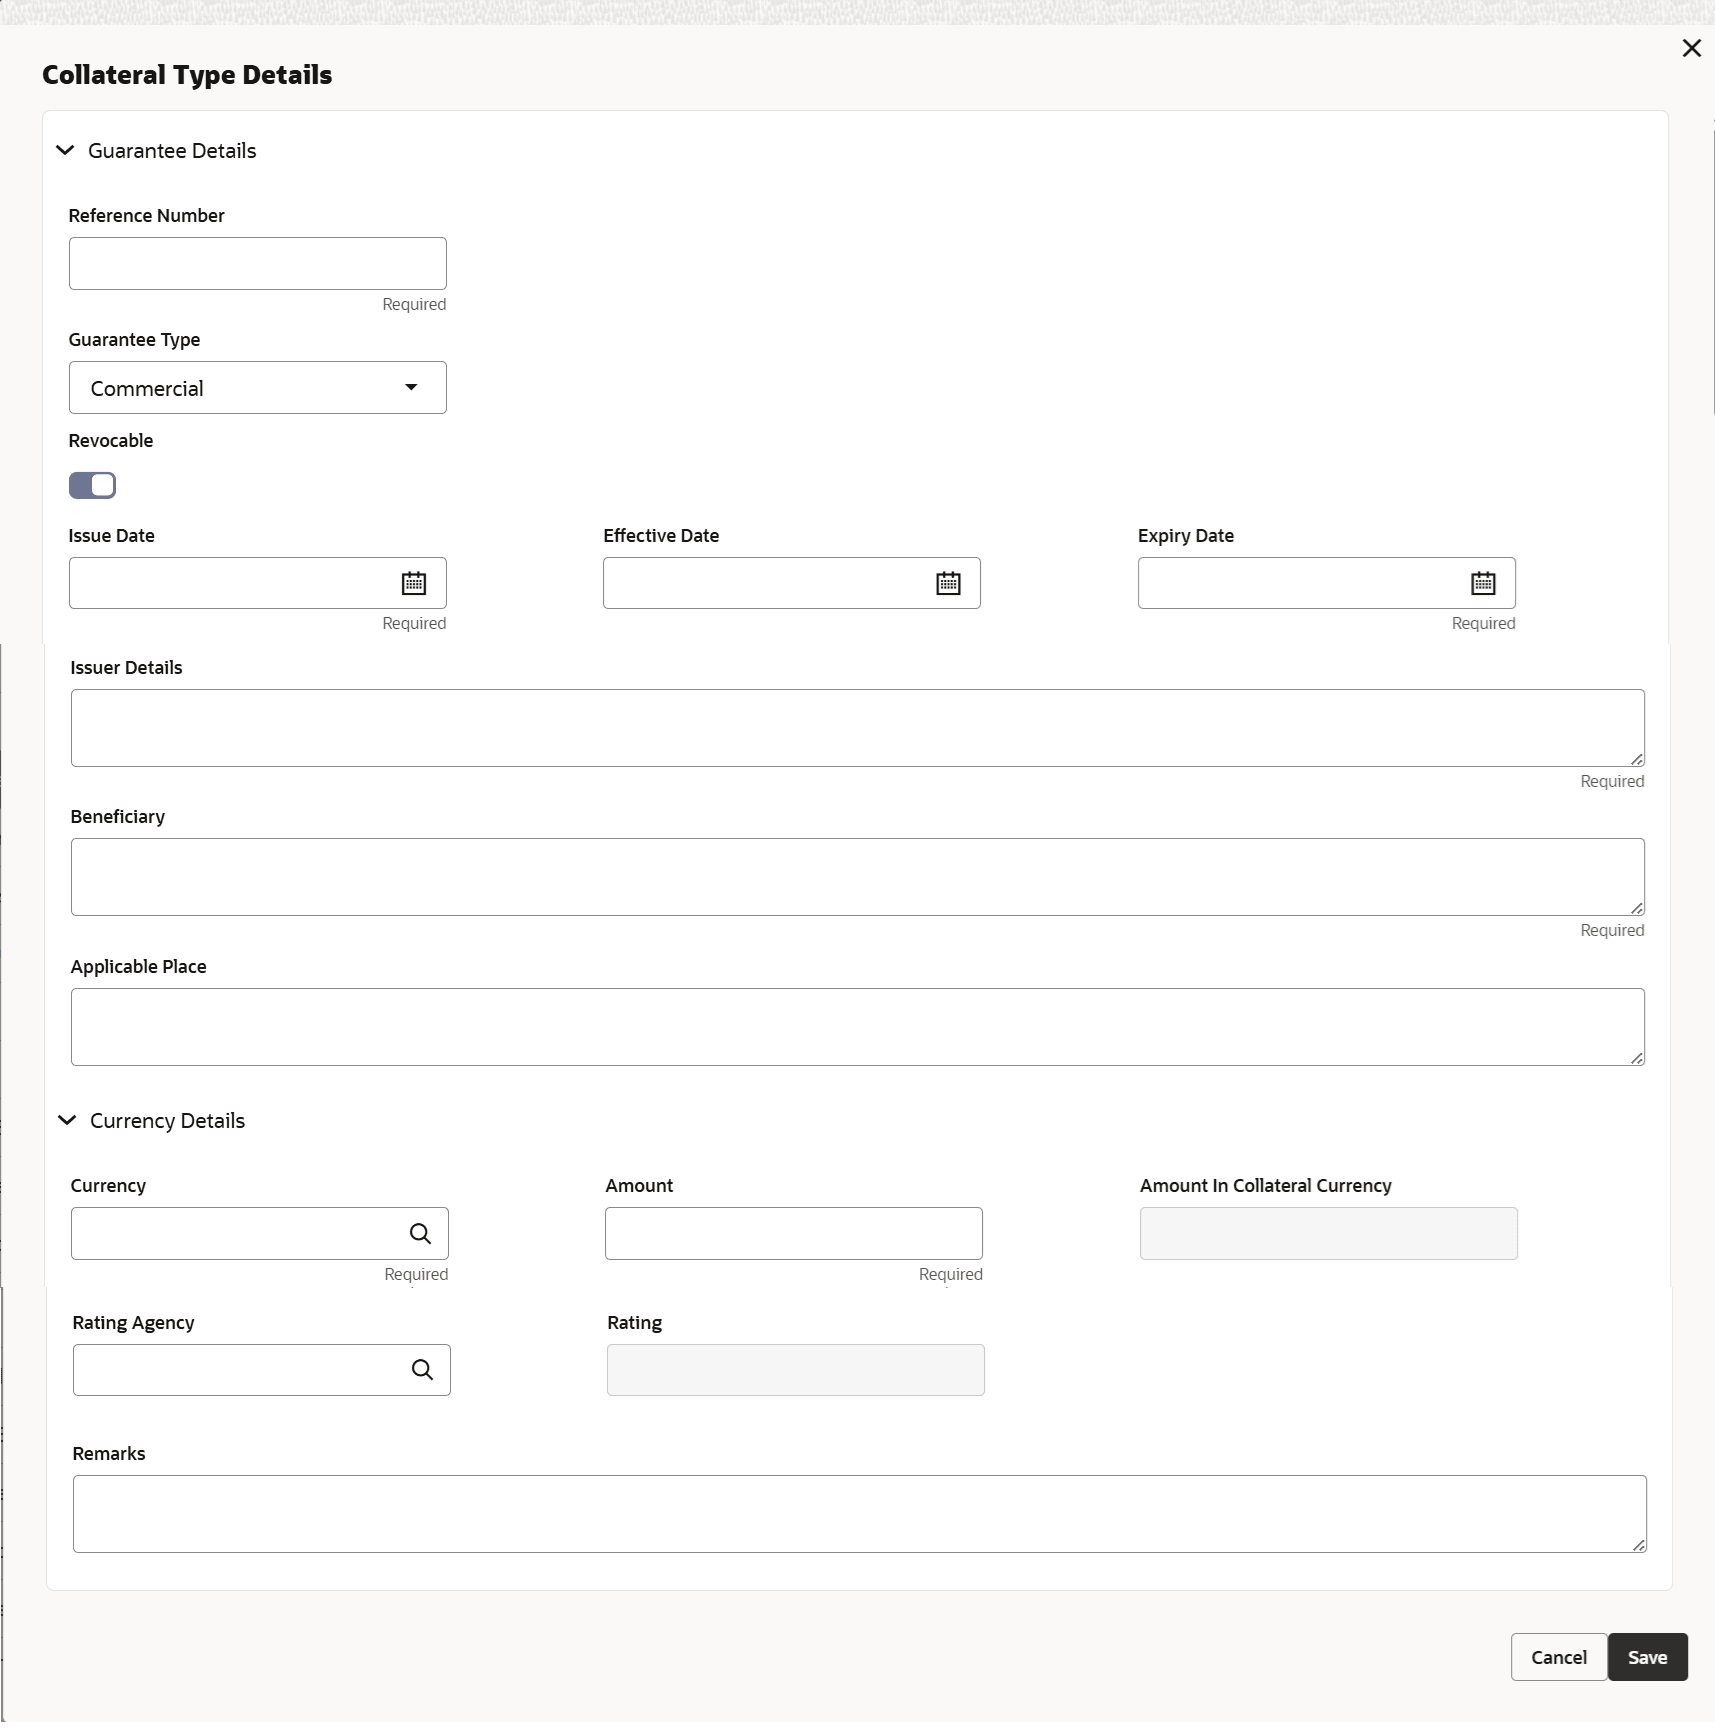1715x1732 pixels.
Task: Click the Save button
Action: point(1647,1658)
